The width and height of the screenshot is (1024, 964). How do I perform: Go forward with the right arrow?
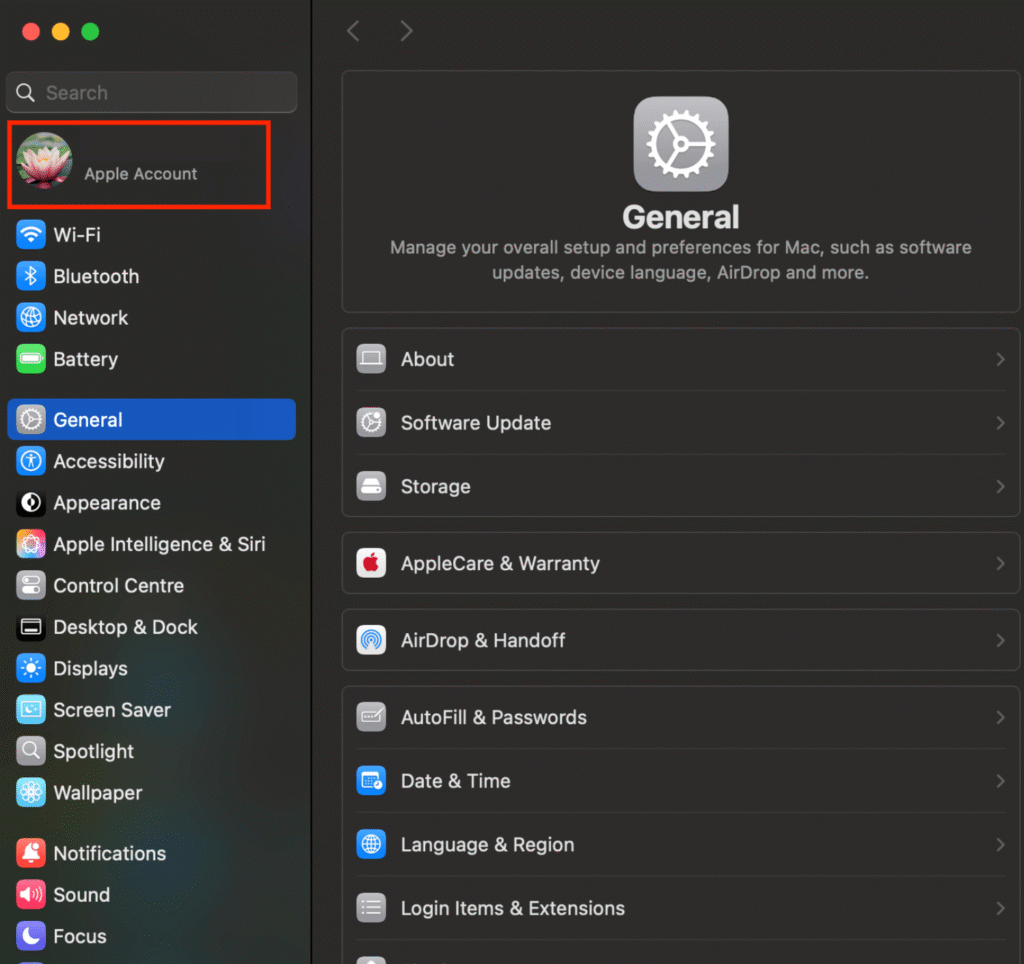pos(406,31)
